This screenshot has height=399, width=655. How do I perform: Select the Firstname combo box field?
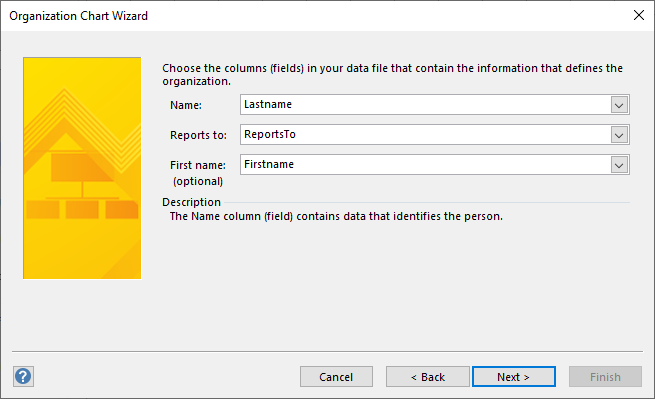434,165
